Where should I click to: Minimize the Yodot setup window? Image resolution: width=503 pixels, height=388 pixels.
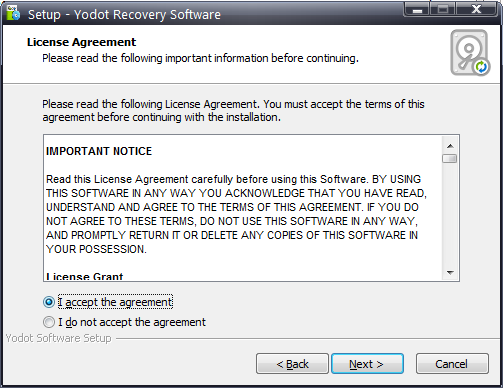[x=417, y=9]
